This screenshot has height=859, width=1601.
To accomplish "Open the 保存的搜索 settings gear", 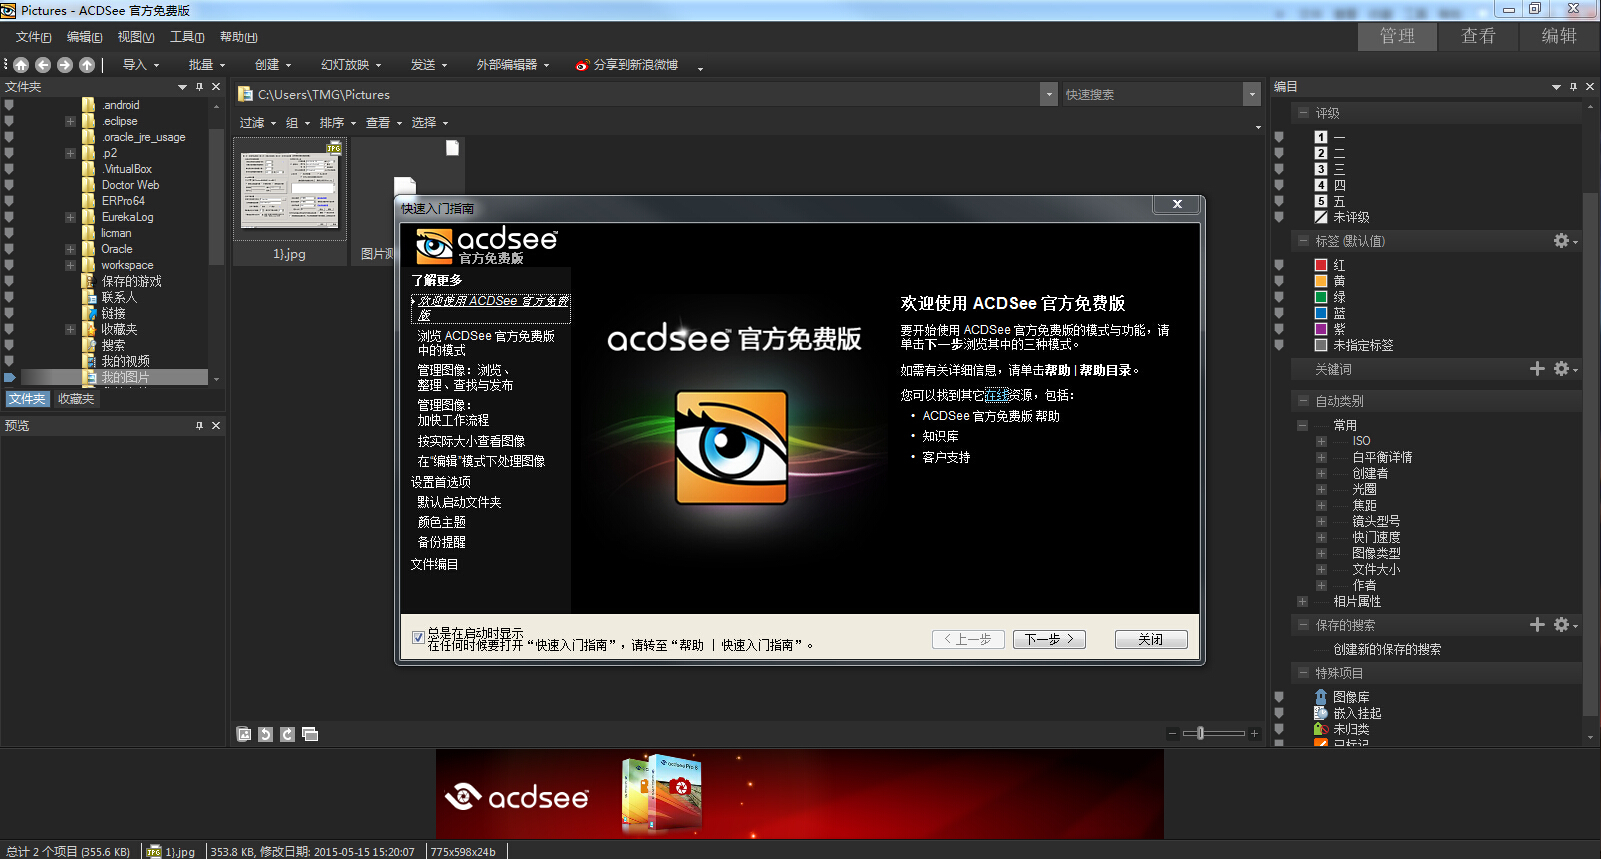I will pyautogui.click(x=1564, y=625).
